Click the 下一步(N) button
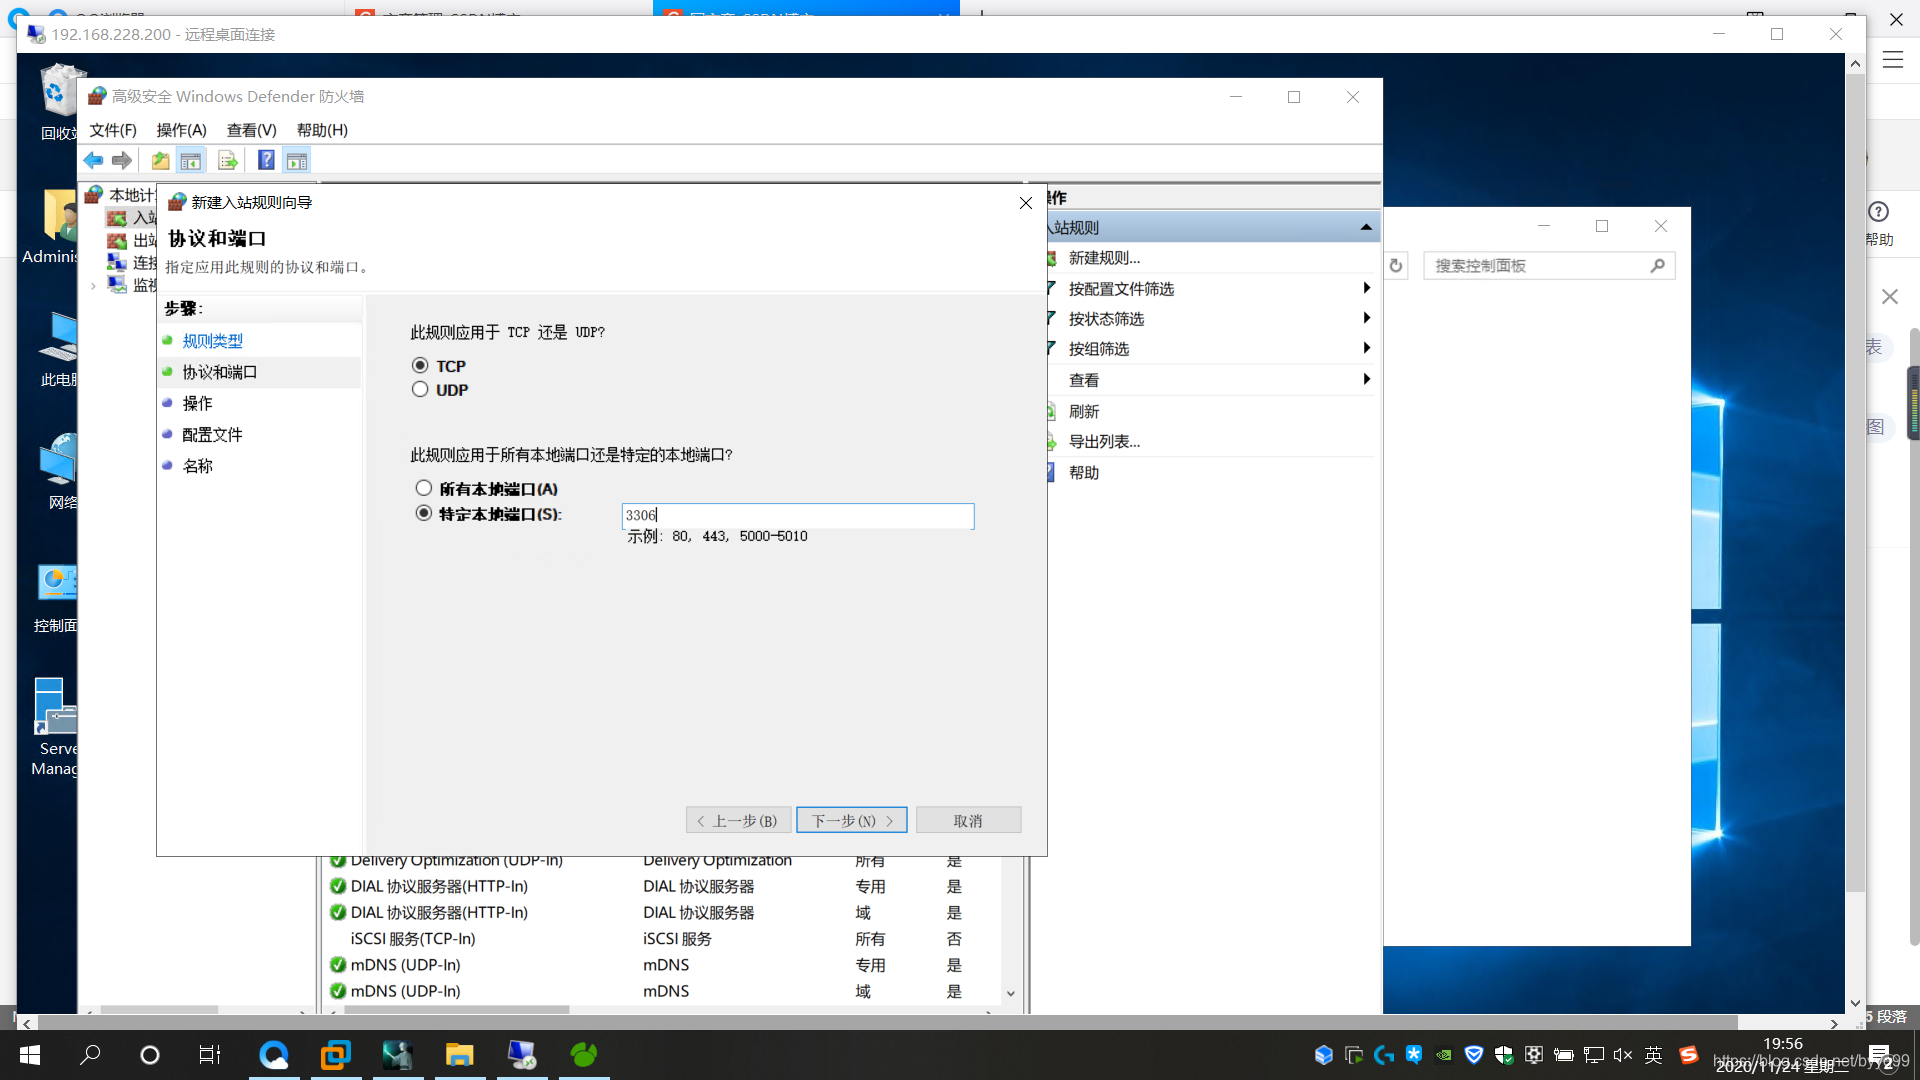The image size is (1920, 1080). coord(852,820)
